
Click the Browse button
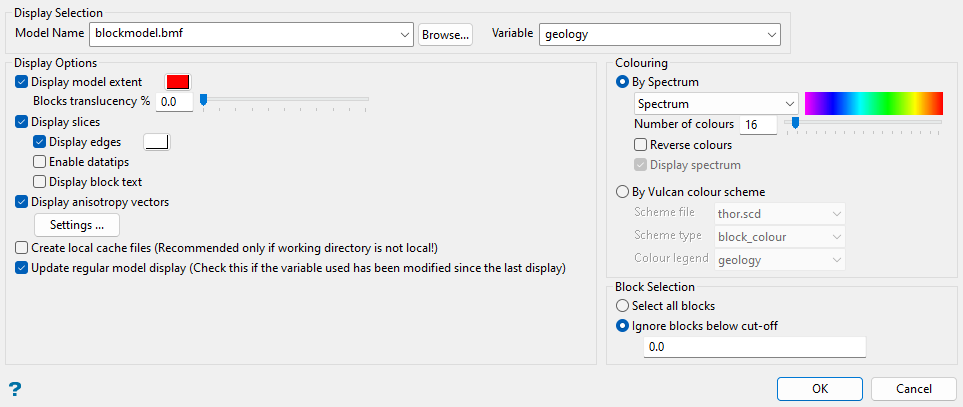pos(445,34)
